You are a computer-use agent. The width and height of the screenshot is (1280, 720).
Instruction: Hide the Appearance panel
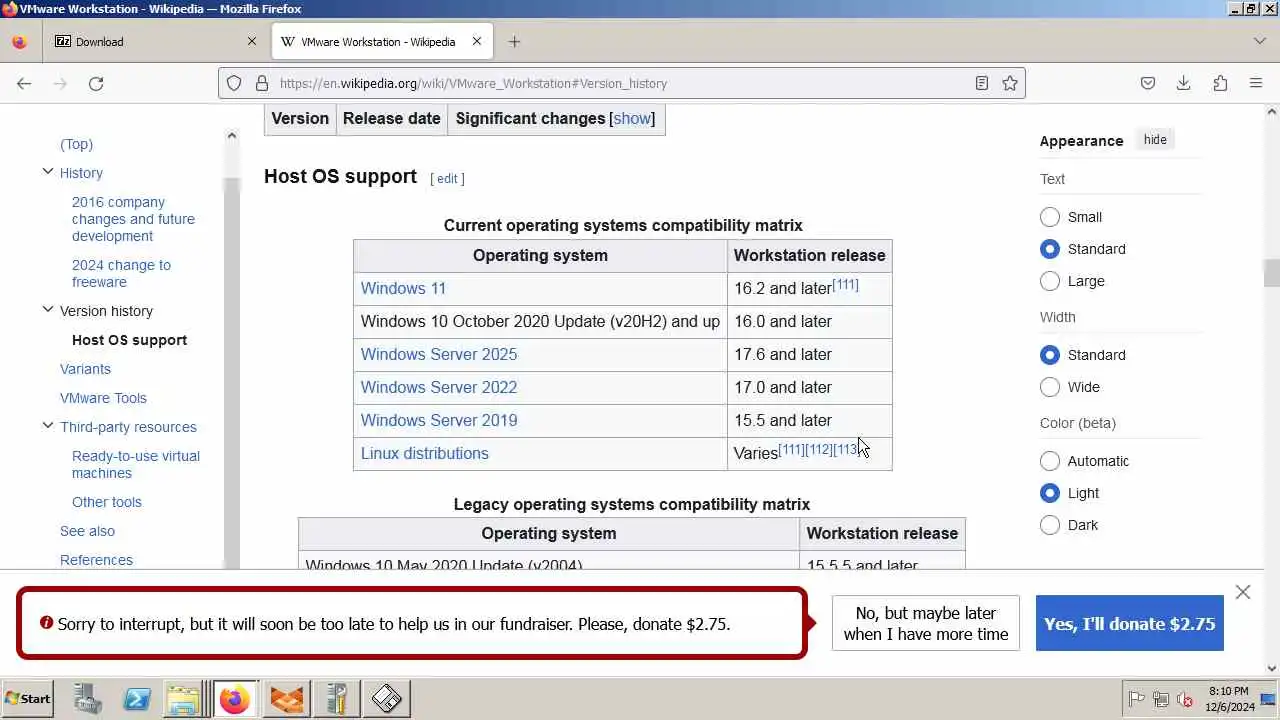click(1155, 140)
